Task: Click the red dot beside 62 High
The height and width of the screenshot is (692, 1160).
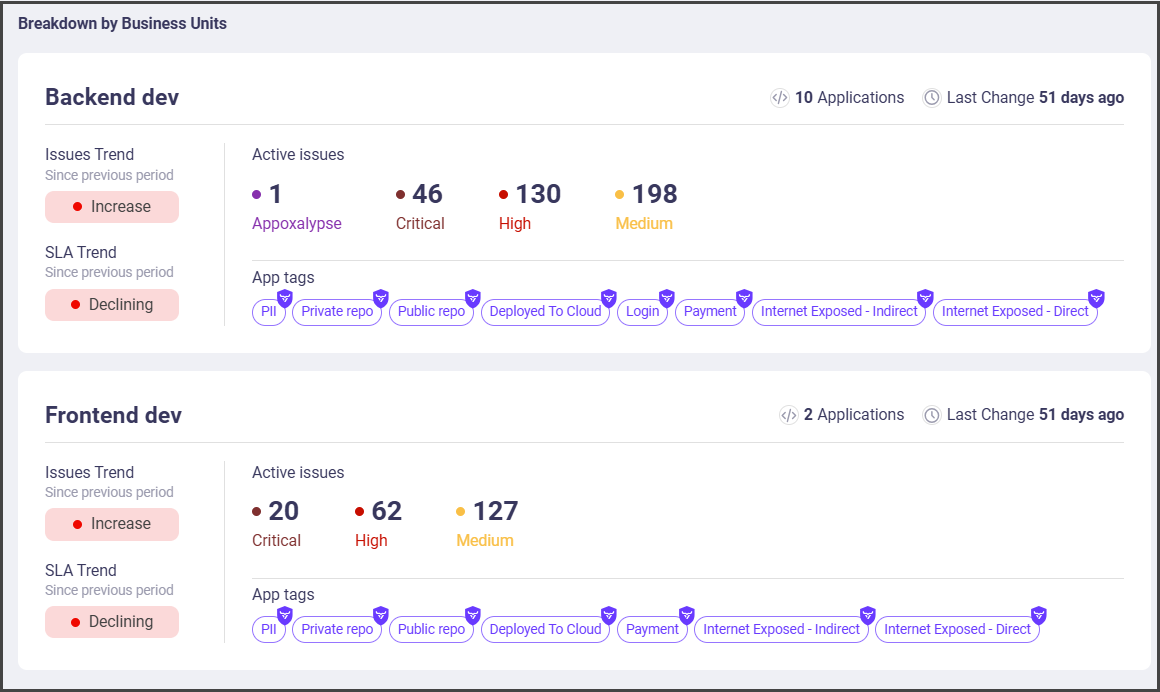Action: coord(360,512)
